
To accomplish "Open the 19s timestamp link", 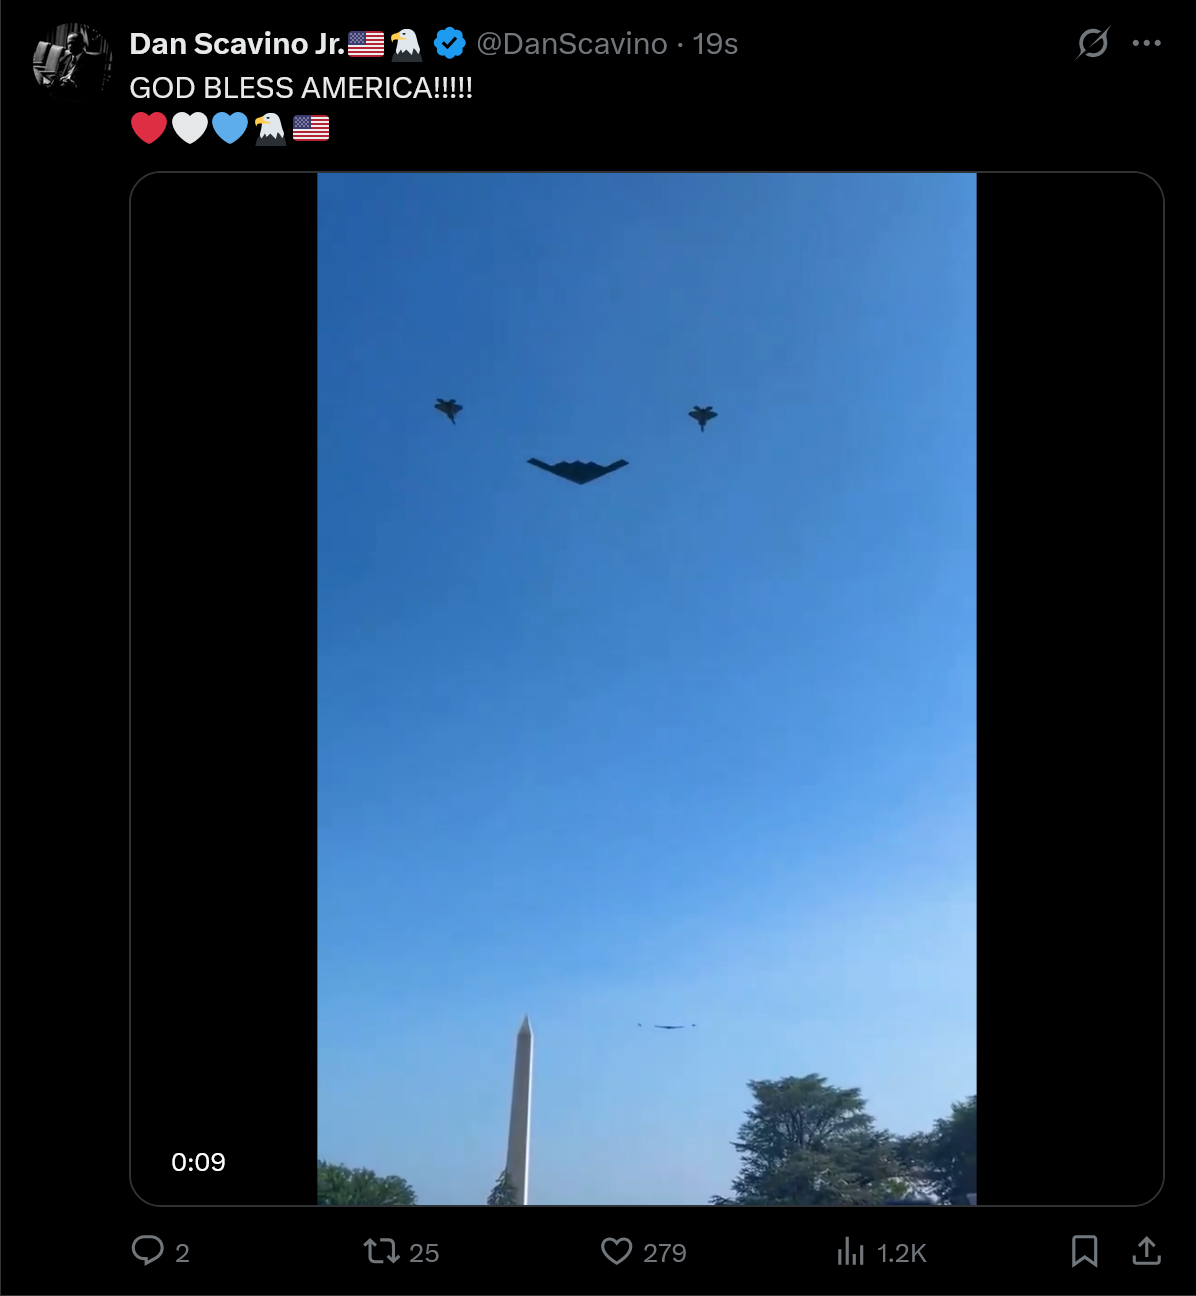I will (715, 44).
